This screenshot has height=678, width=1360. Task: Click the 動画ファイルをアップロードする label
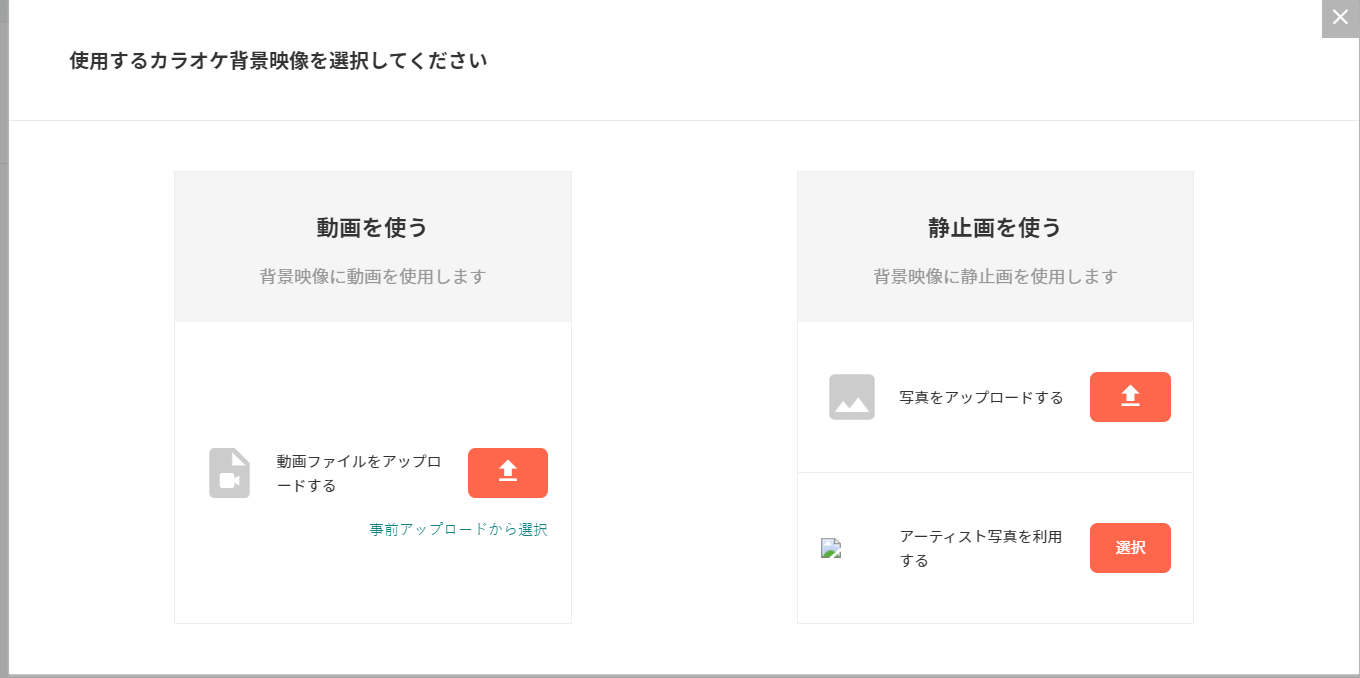tap(359, 474)
